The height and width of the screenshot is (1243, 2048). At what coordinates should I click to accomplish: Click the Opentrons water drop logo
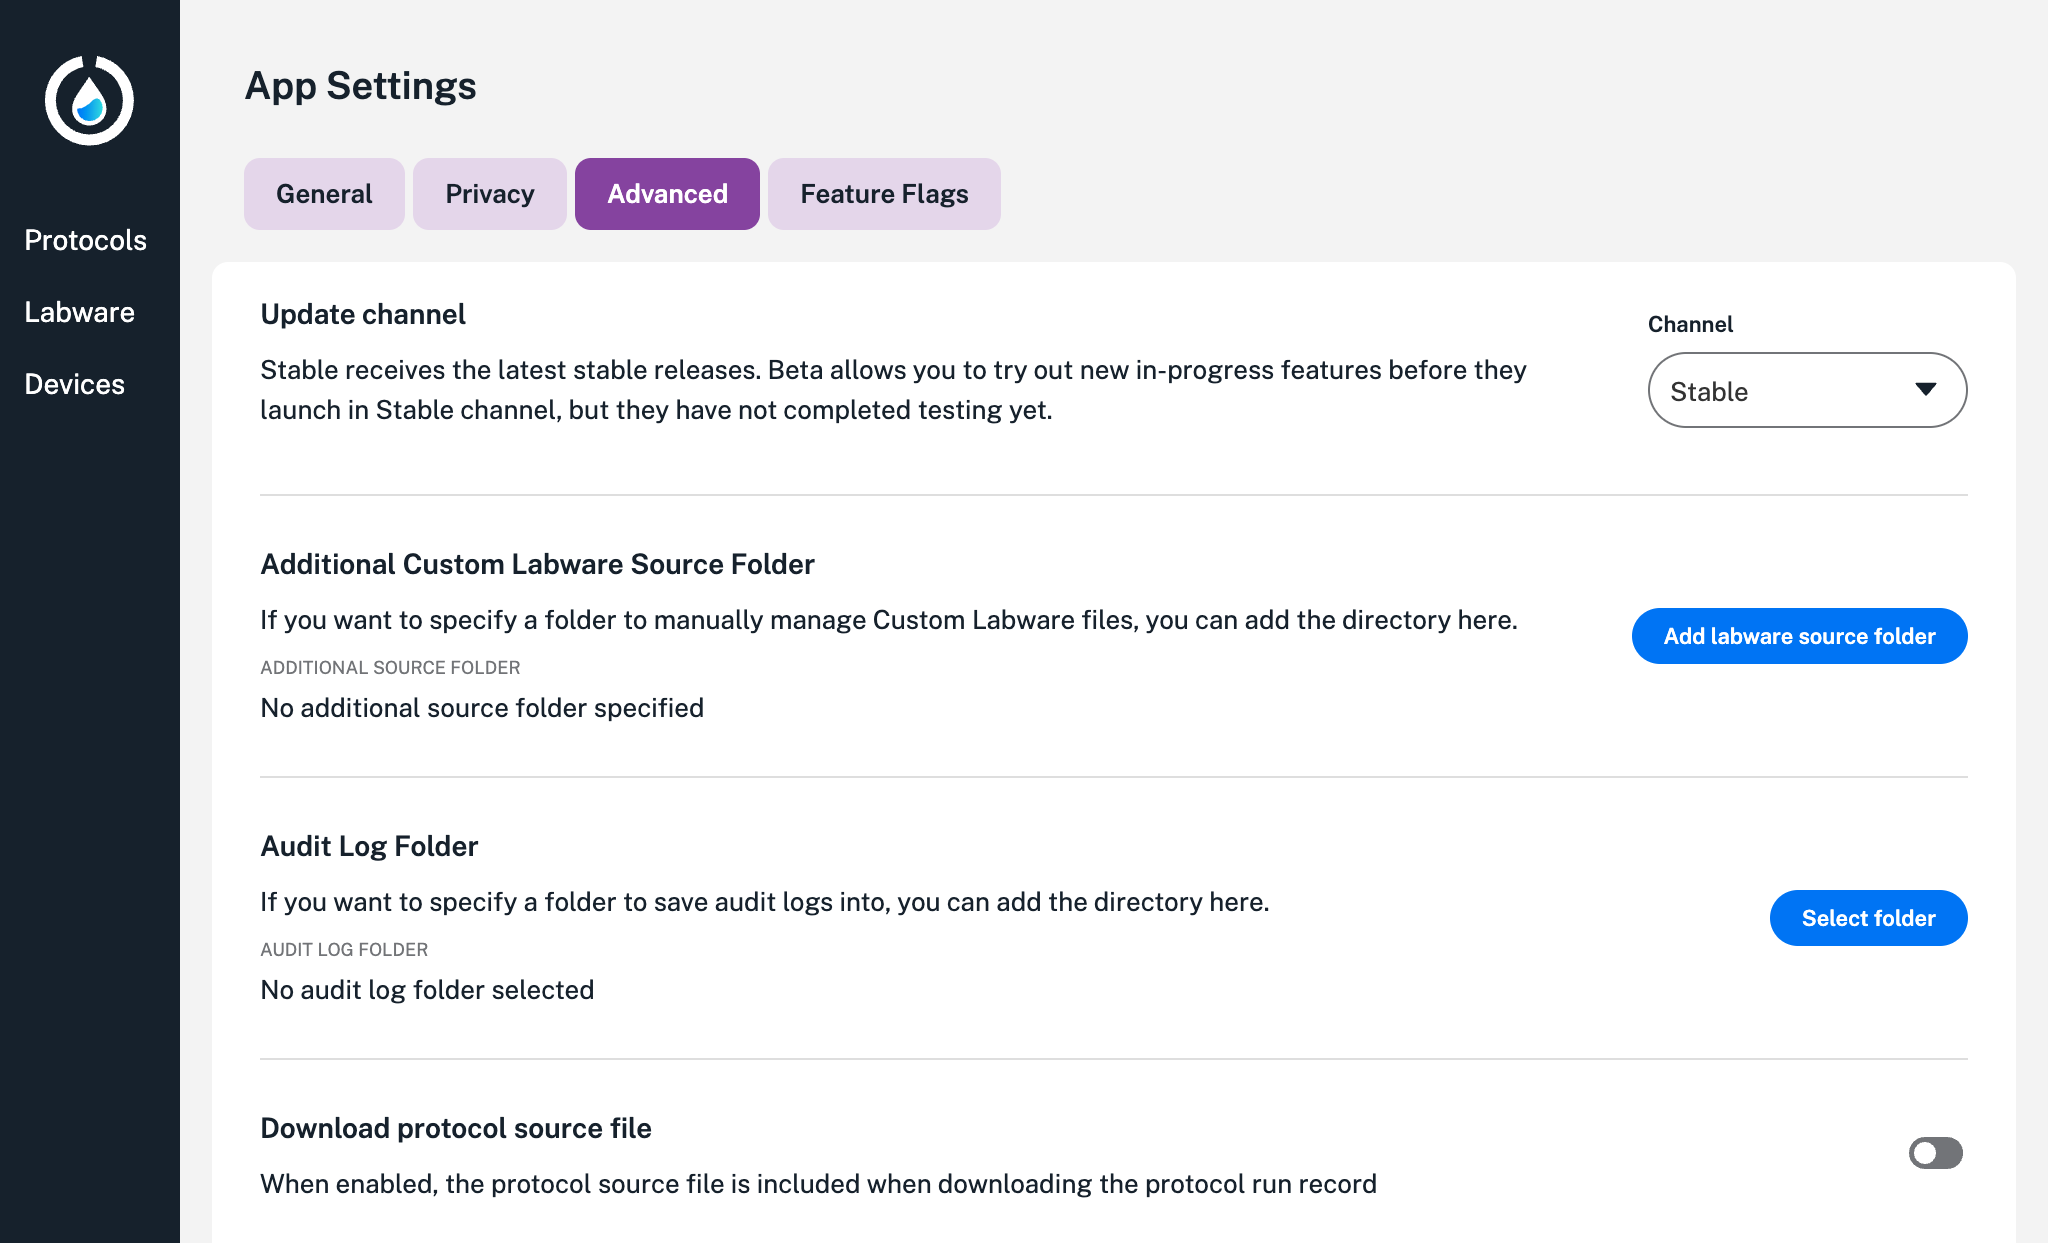coord(89,100)
